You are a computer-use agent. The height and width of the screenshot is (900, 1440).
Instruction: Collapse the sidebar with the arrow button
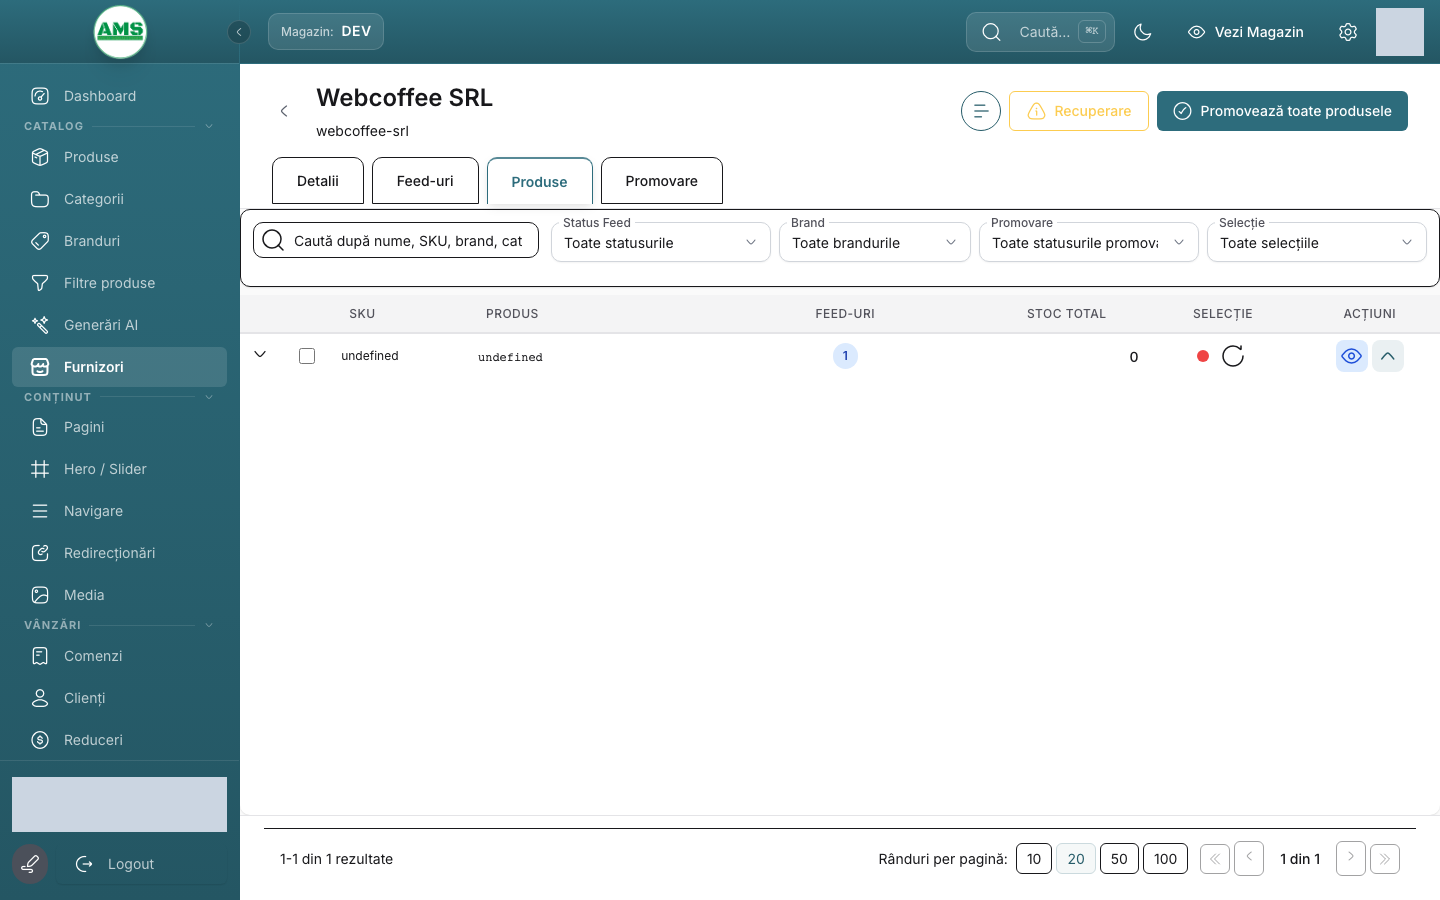(238, 32)
